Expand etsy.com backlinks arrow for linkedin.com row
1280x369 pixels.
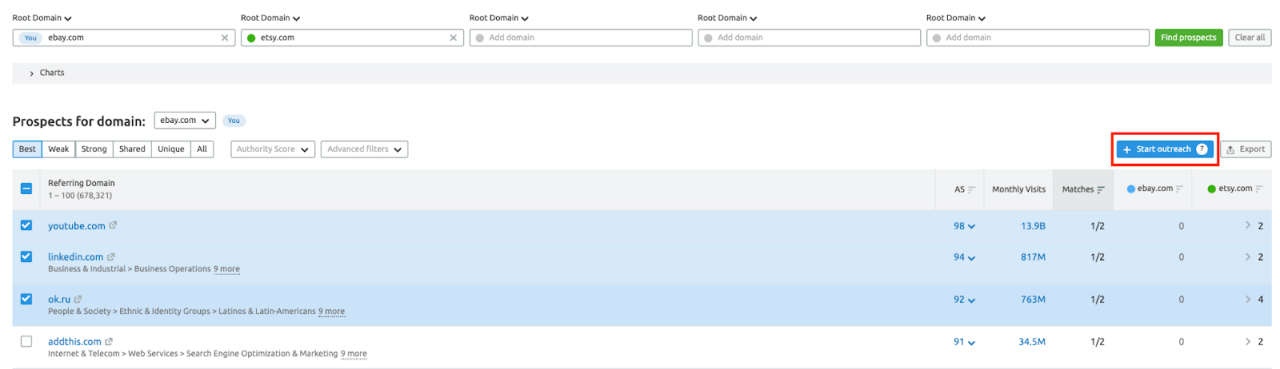[x=1248, y=257]
